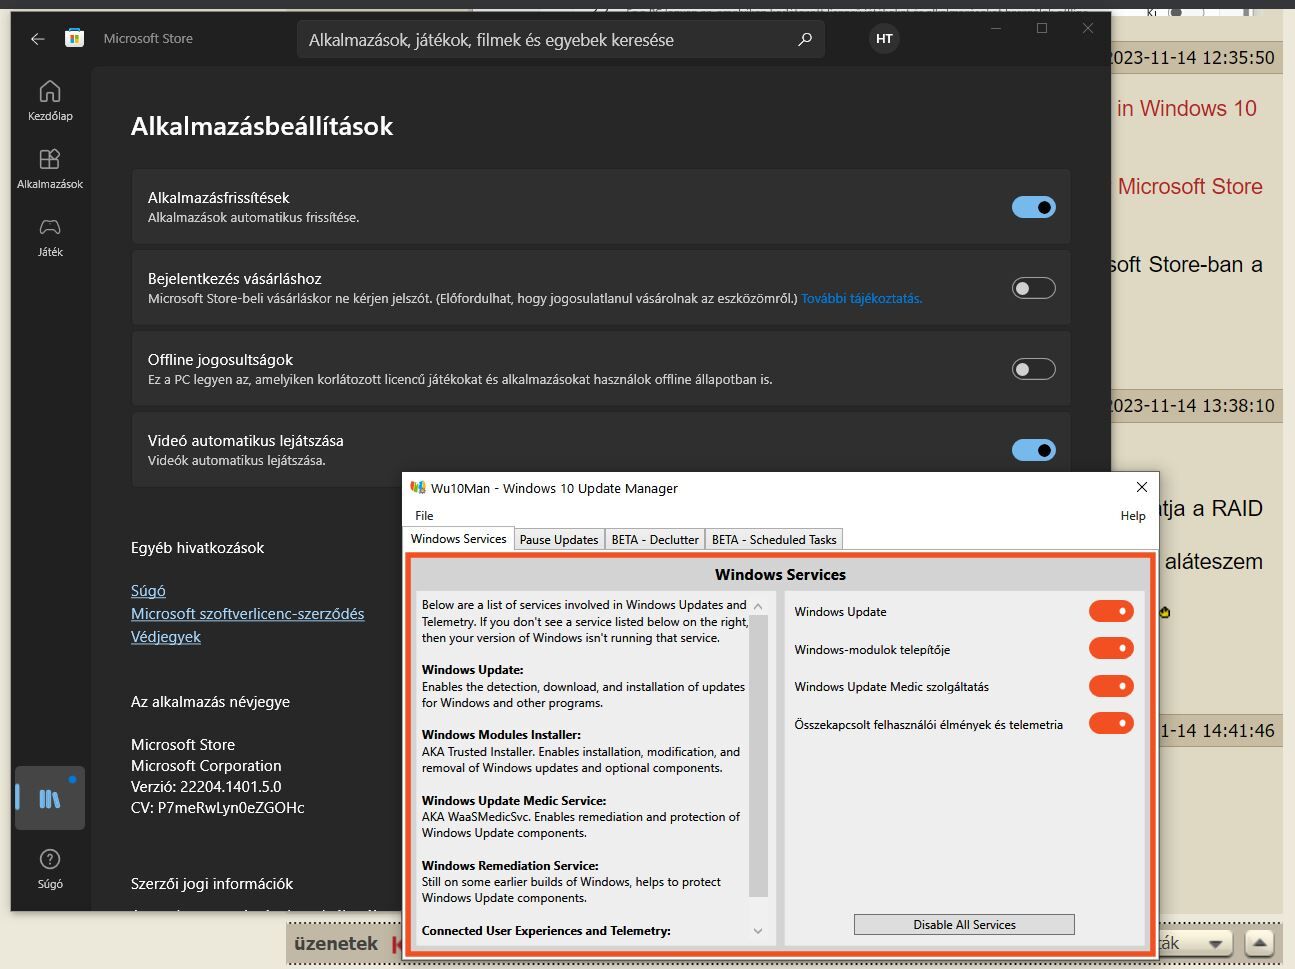The image size is (1295, 969).
Task: Enable Offline jogosultságok switch
Action: click(1034, 369)
